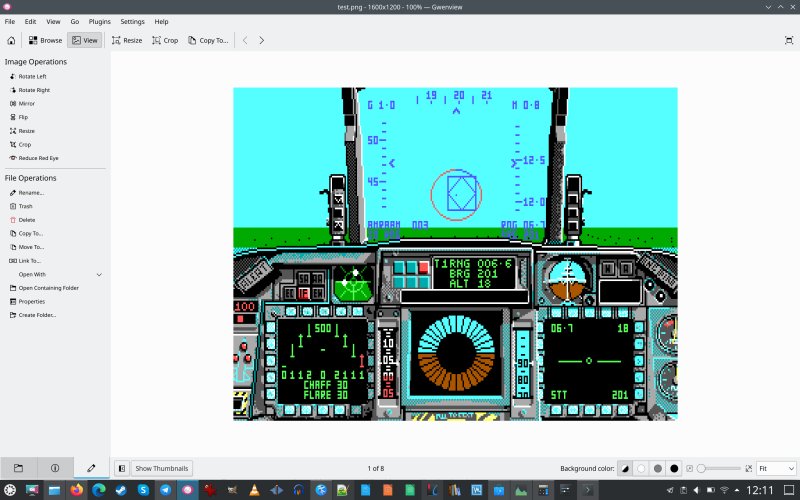Toggle the Show Thumbnails button
This screenshot has height=500, width=800.
pyautogui.click(x=161, y=468)
